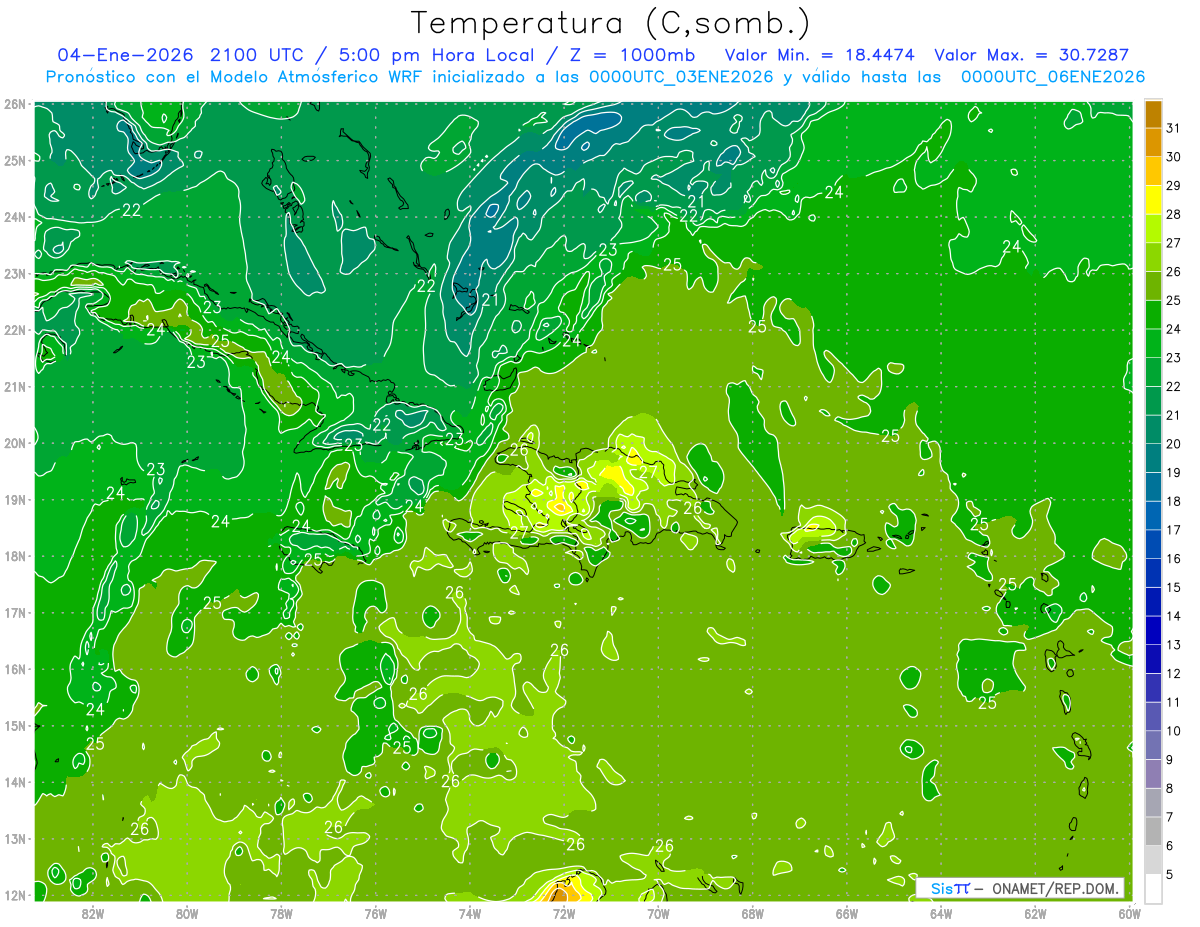
Task: Click the "72W" longitude axis label
Action: pos(564,913)
